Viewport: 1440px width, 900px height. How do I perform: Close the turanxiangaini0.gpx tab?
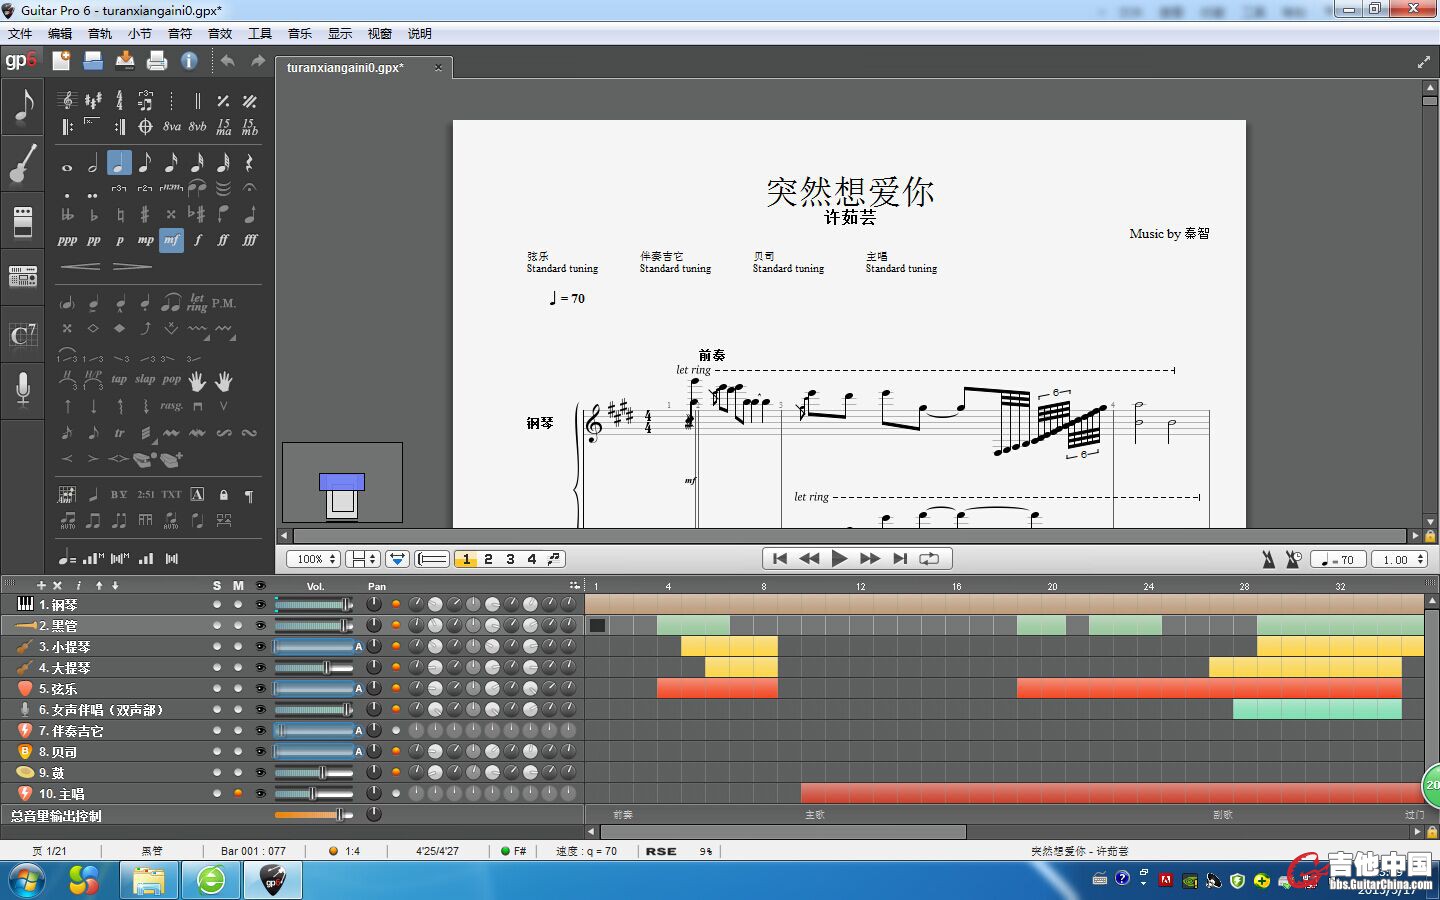pyautogui.click(x=438, y=68)
